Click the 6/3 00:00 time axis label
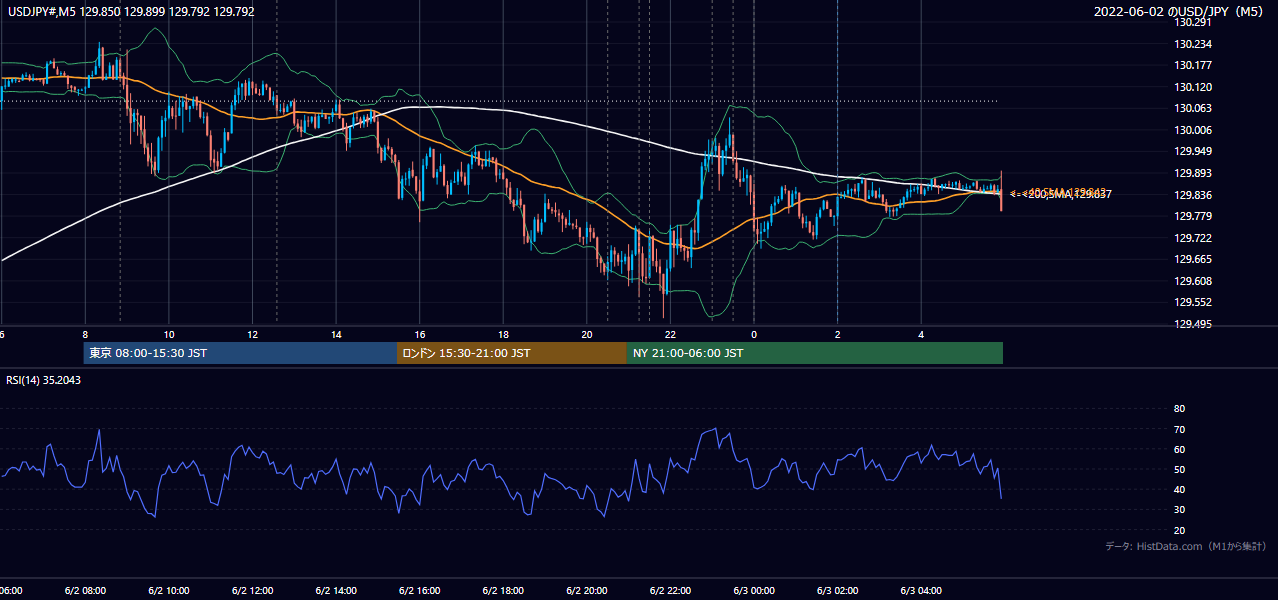The width and height of the screenshot is (1278, 600). tap(754, 591)
